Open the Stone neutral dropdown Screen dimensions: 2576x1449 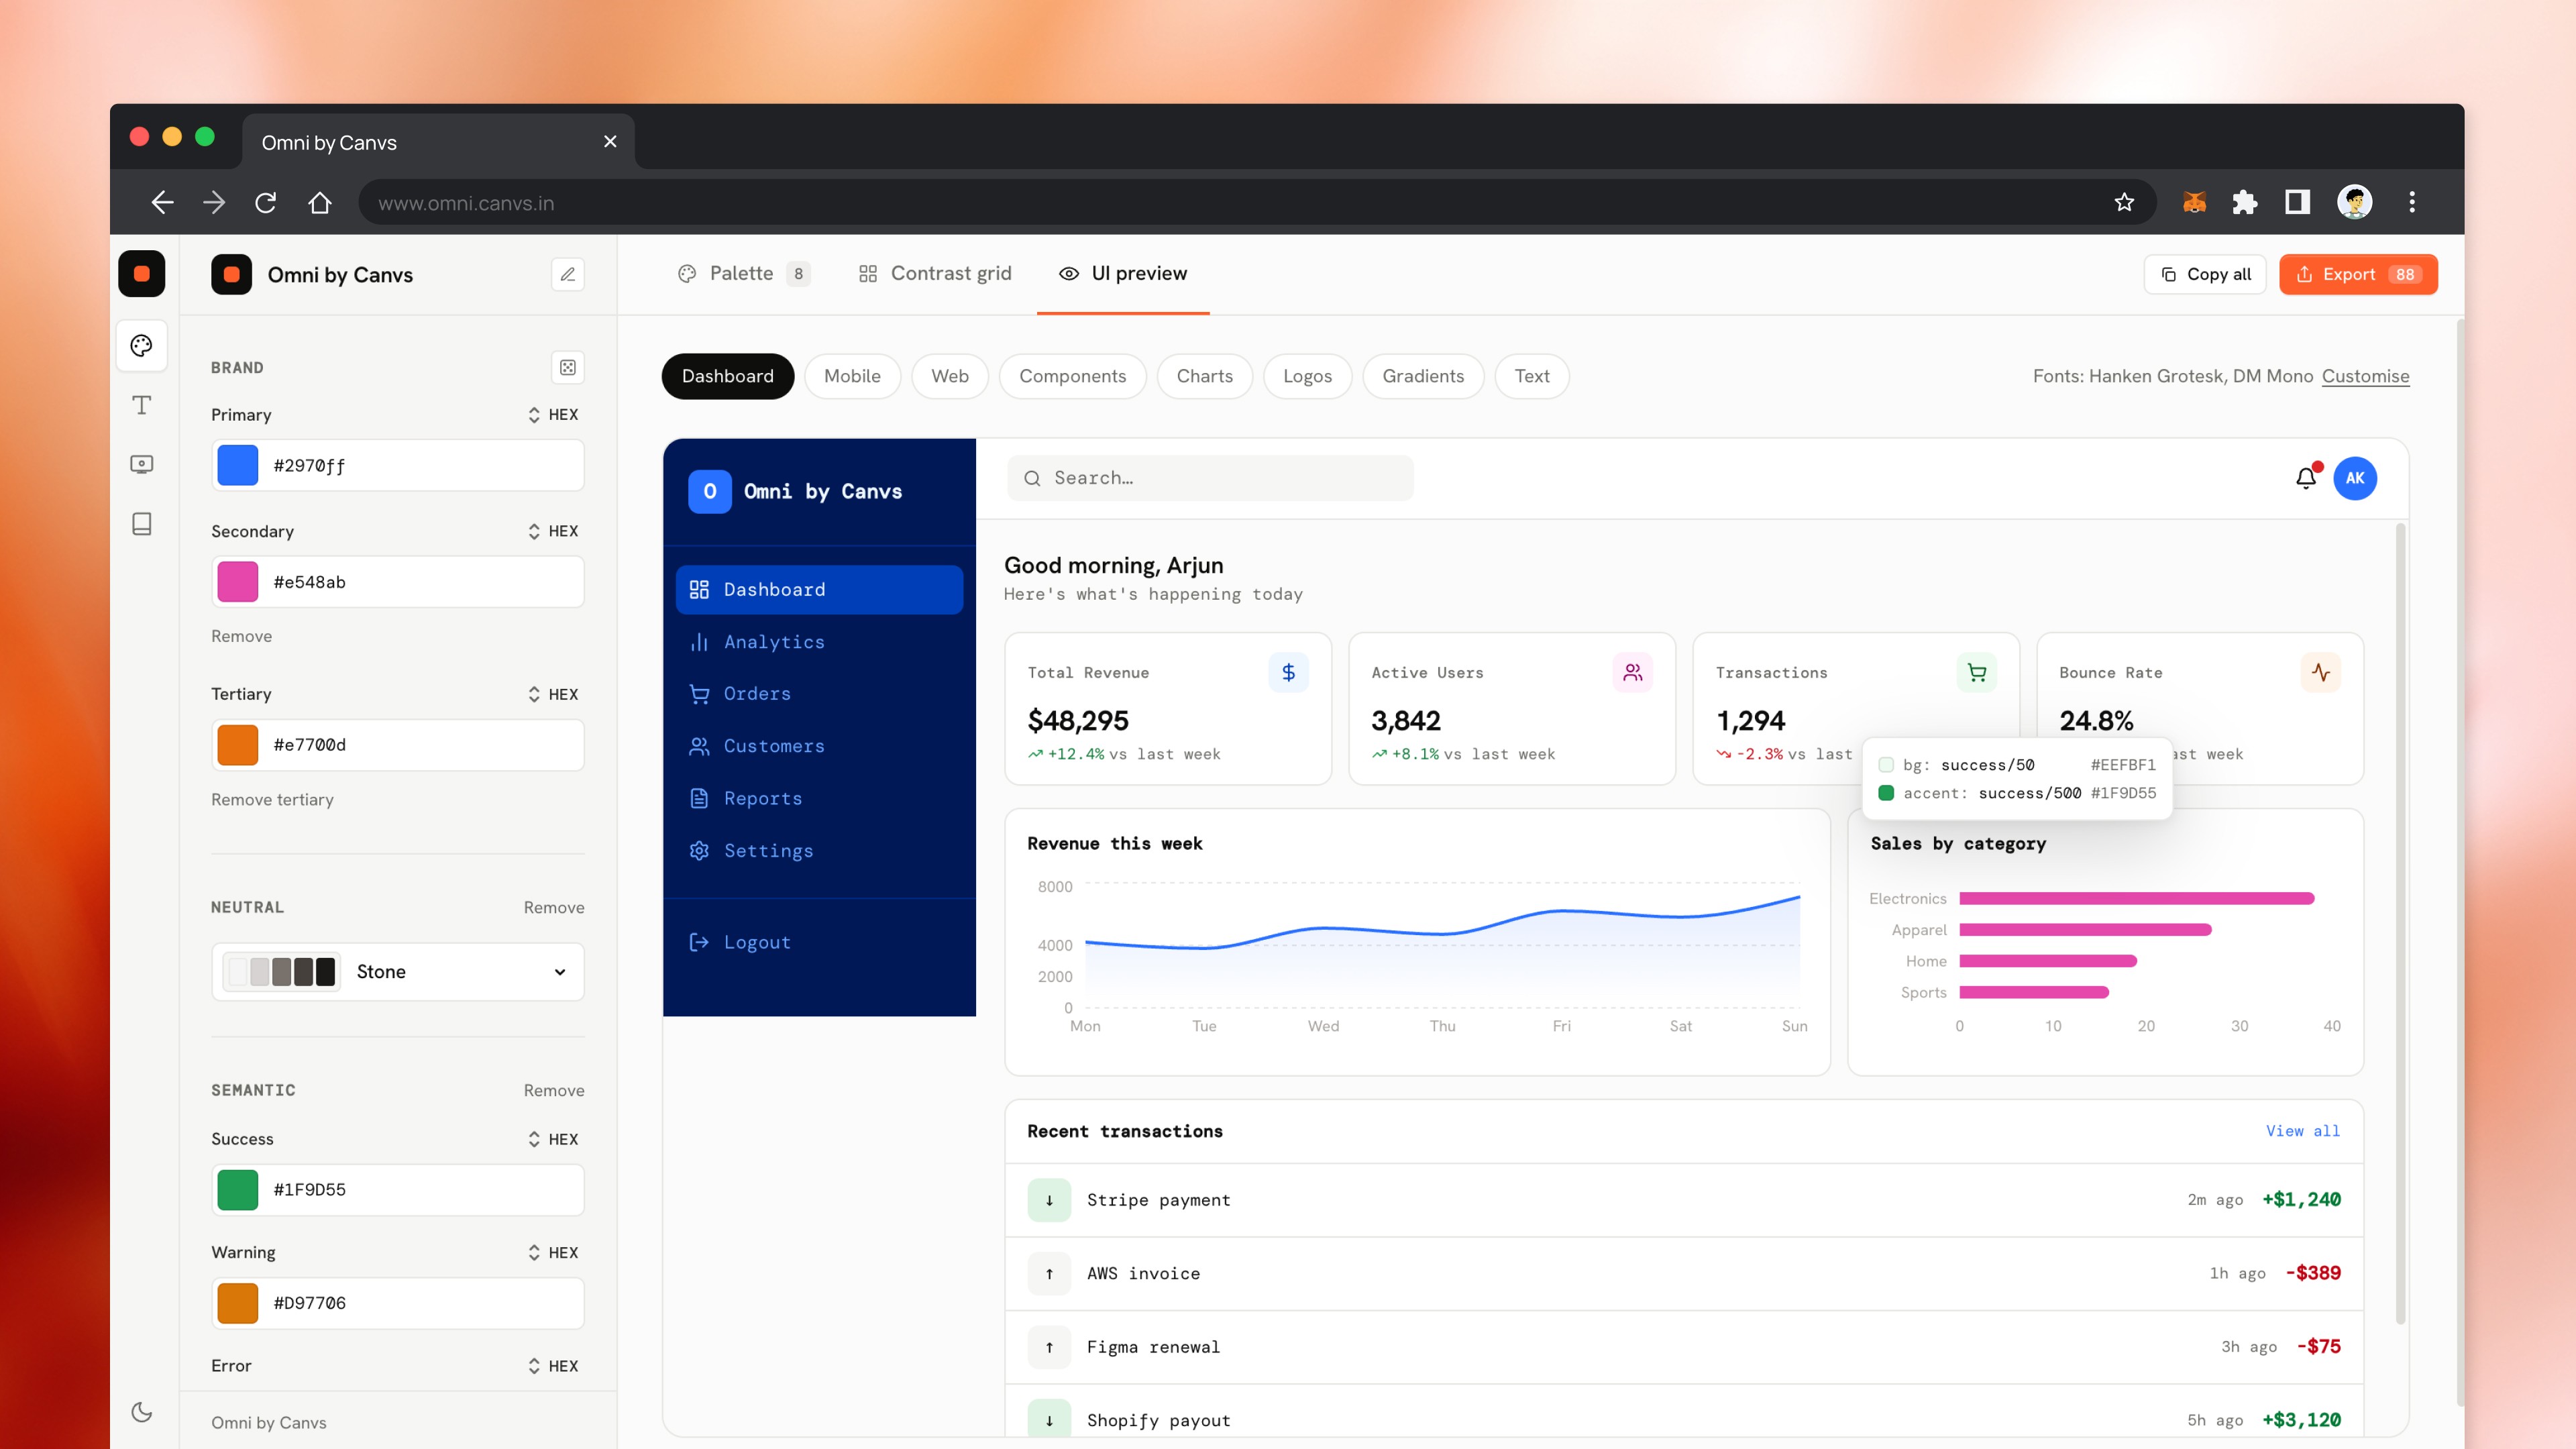pos(397,971)
